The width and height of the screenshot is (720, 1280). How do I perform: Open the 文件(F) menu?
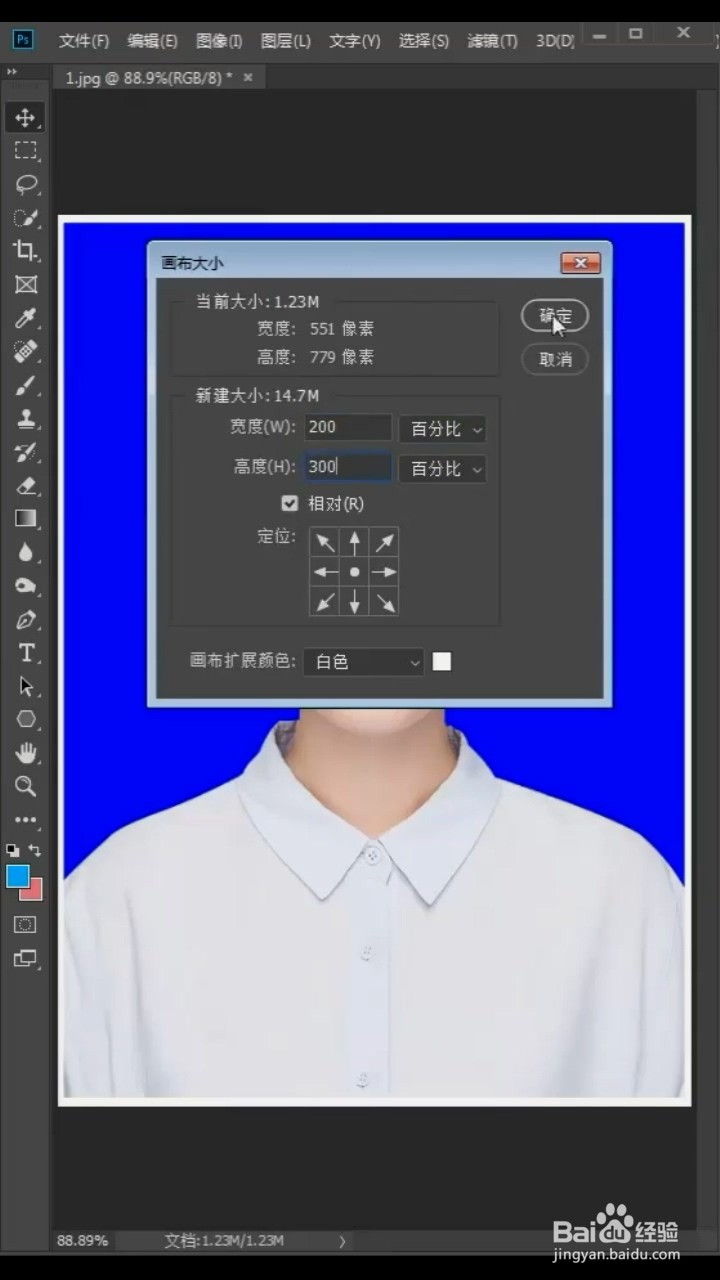pyautogui.click(x=84, y=41)
